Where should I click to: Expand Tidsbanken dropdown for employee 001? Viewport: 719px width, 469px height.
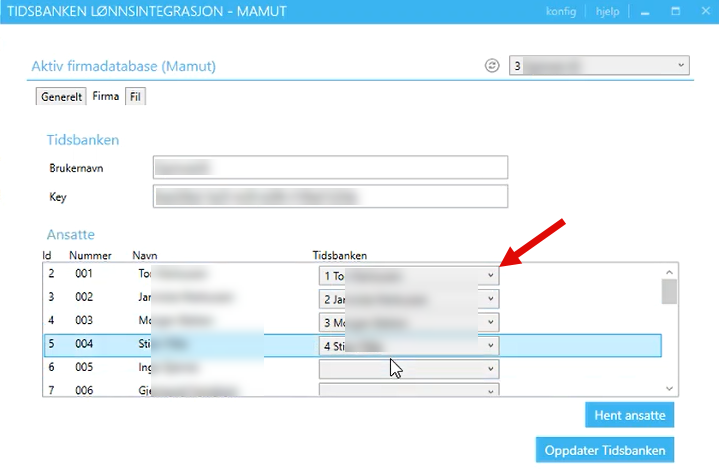click(409, 276)
